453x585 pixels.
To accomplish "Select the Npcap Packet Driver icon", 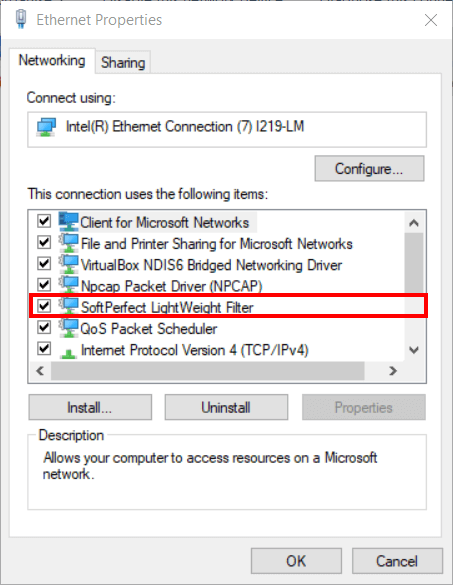I will point(69,285).
